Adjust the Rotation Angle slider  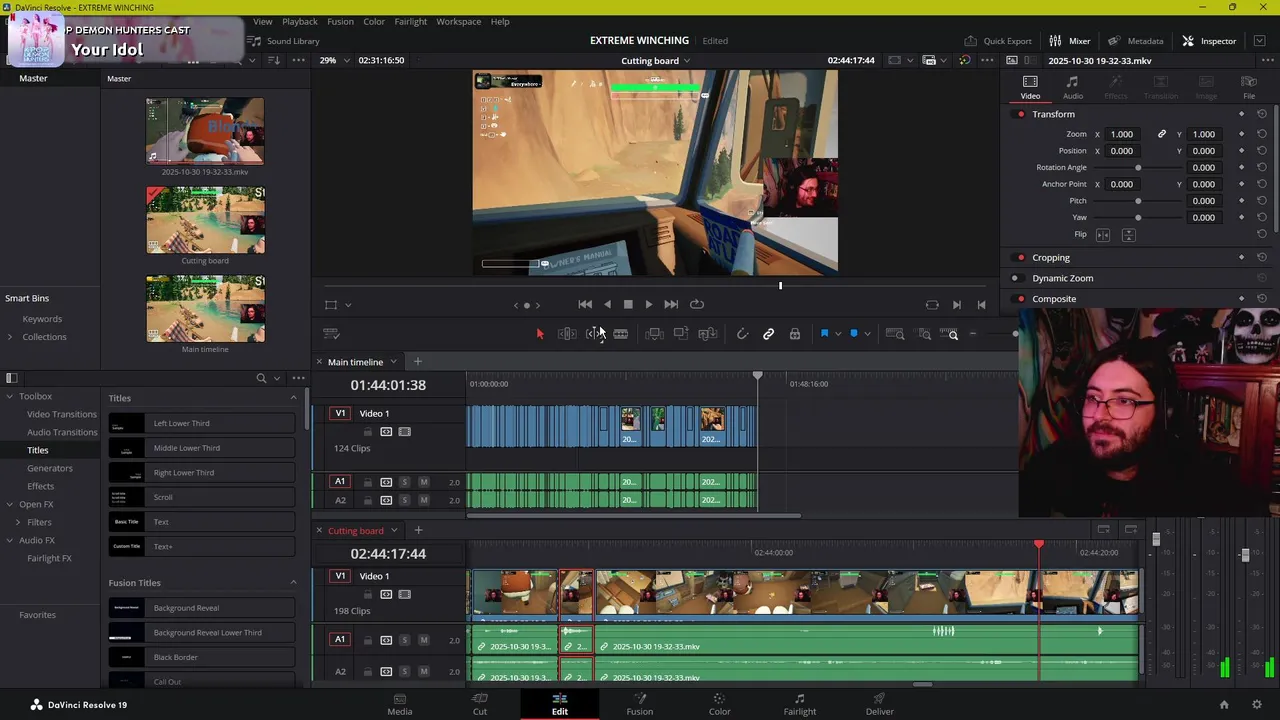point(1138,167)
